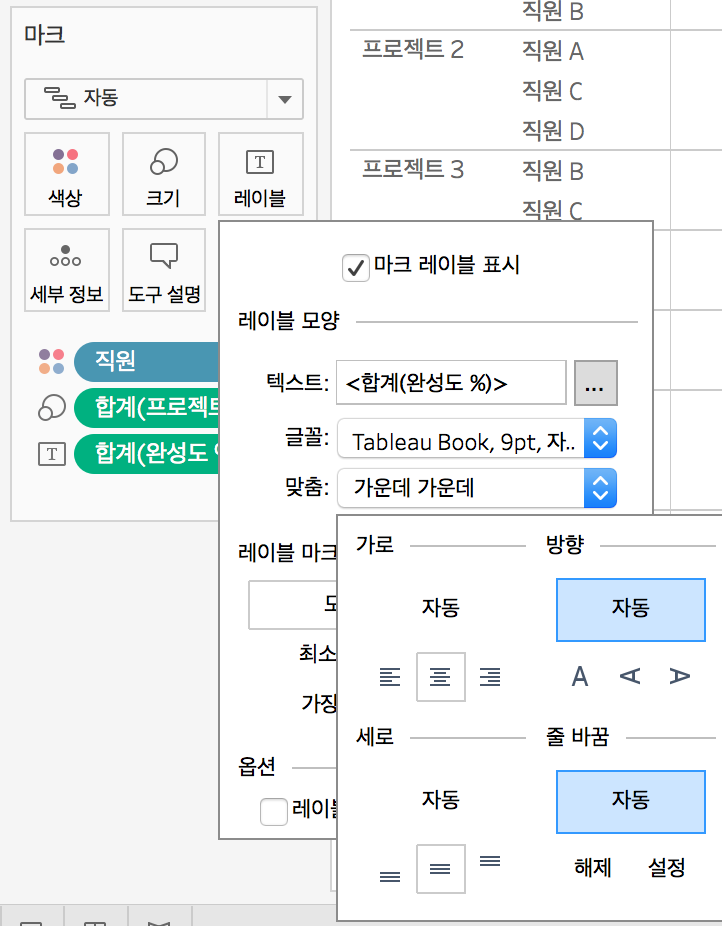This screenshot has width=722, height=926.
Task: Click label T icon beside 합계(완성도) pill
Action: (x=51, y=454)
